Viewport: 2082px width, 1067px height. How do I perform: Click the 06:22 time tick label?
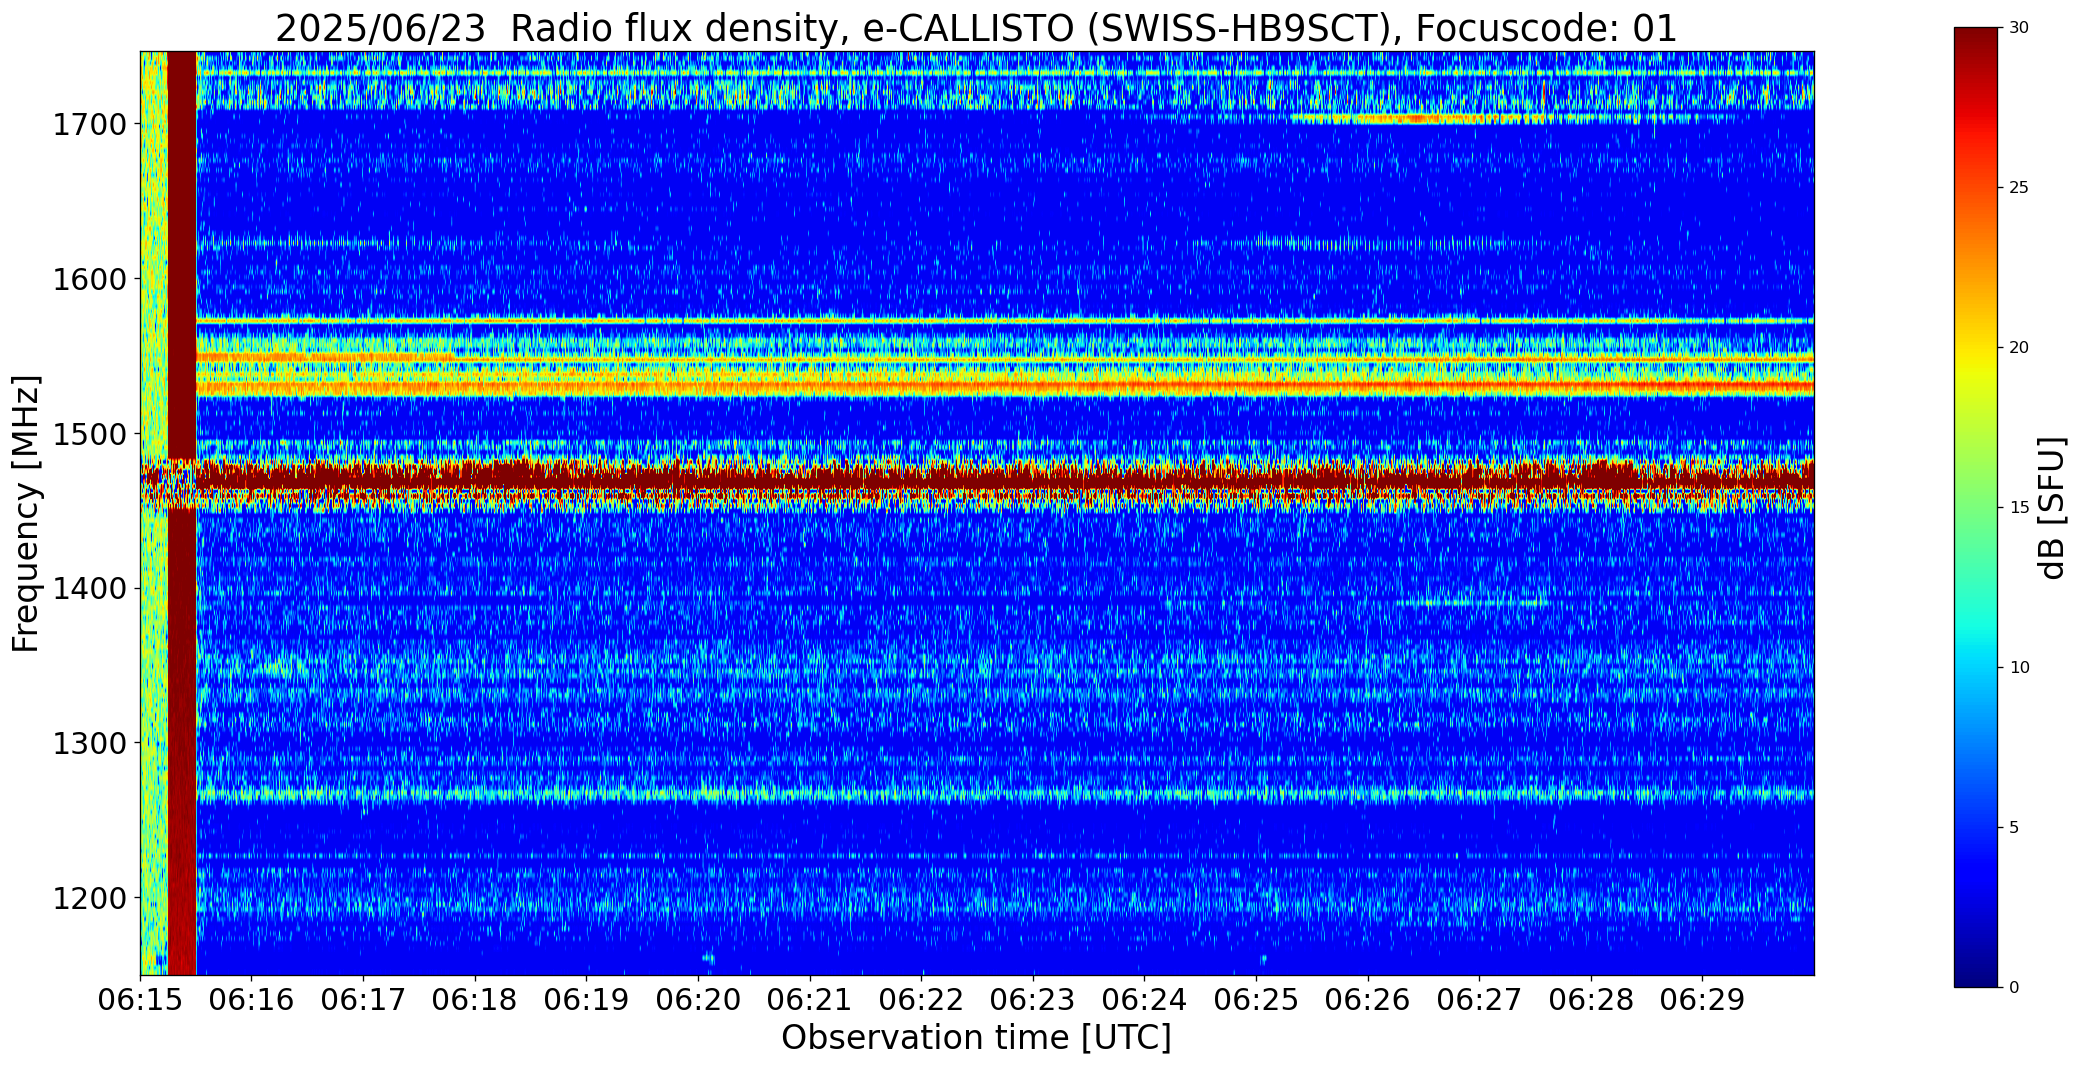click(921, 1000)
